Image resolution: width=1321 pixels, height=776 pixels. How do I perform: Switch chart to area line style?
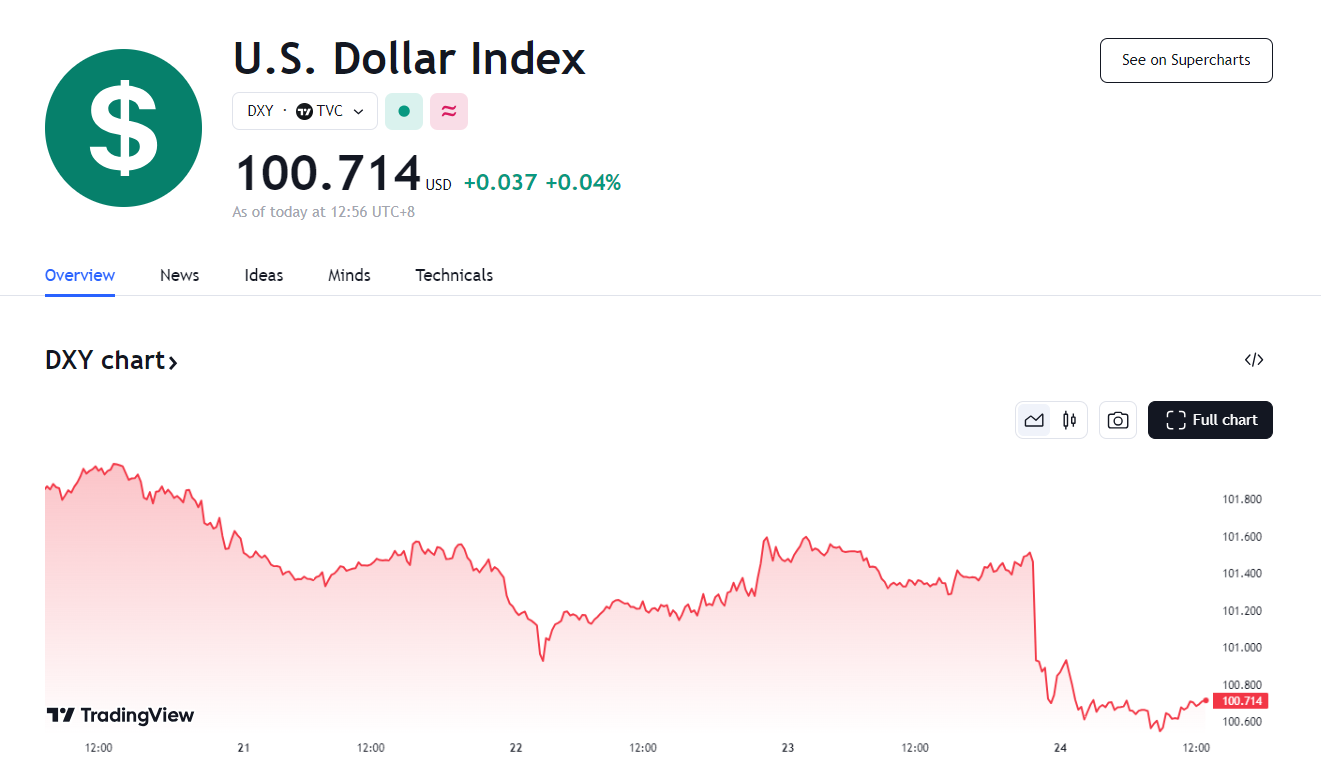1035,420
